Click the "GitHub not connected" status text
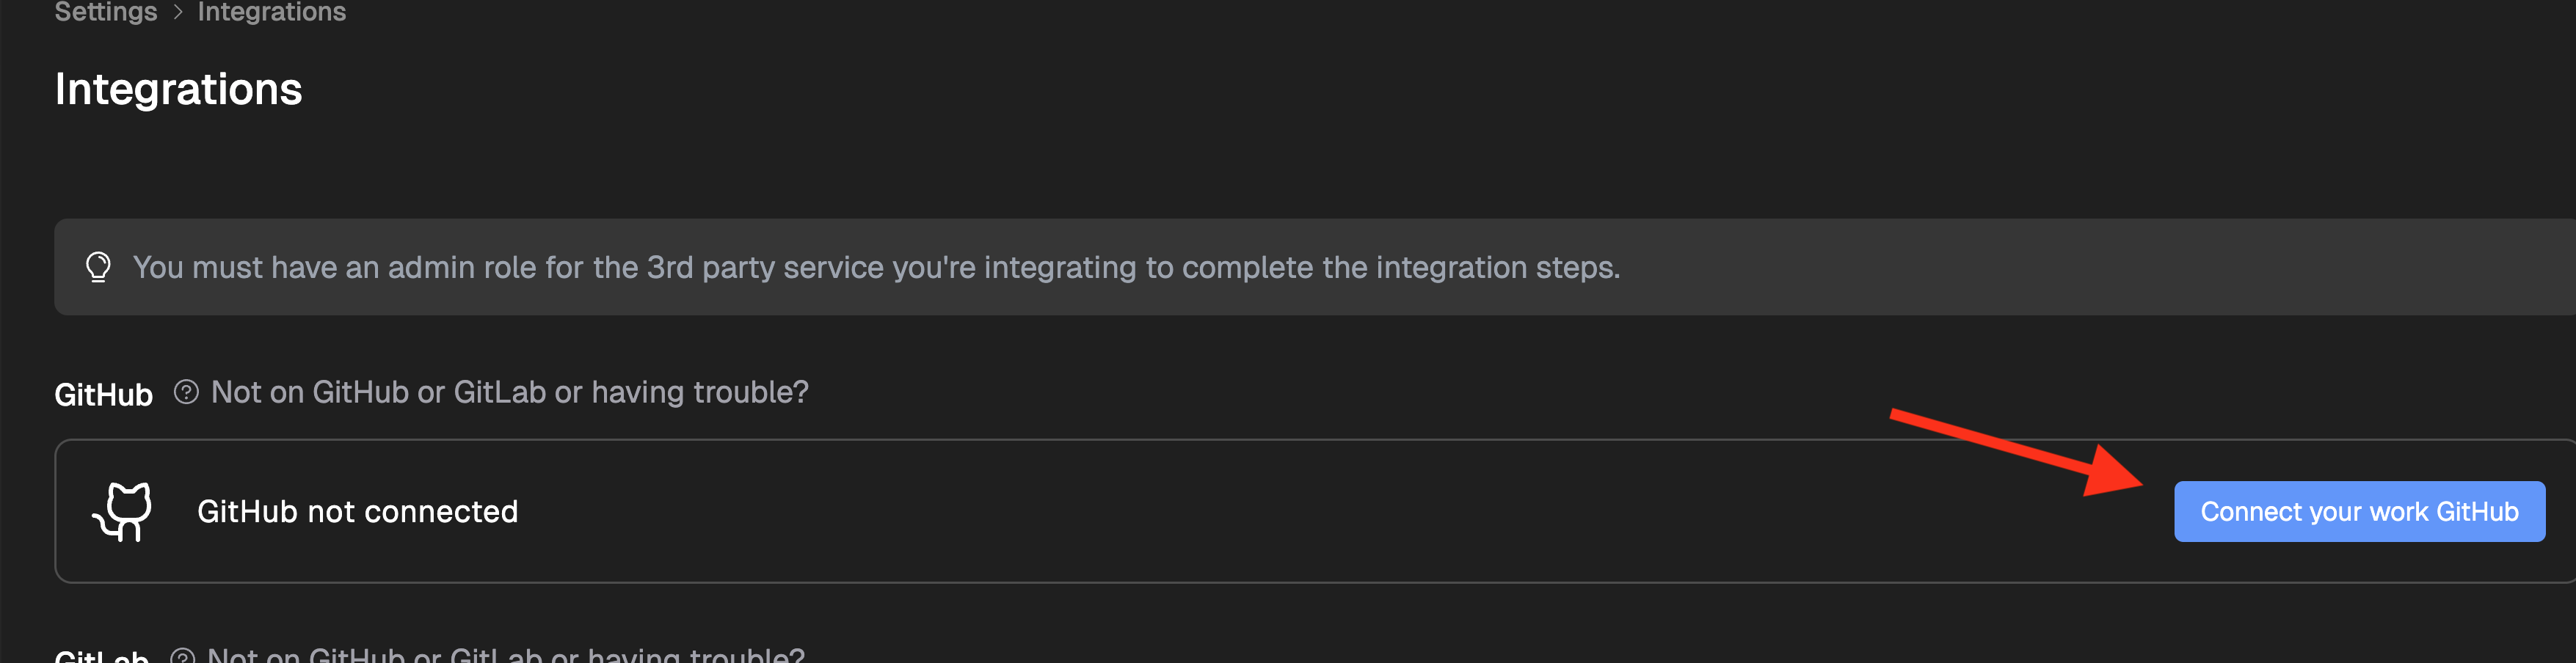The image size is (2576, 663). pos(357,511)
